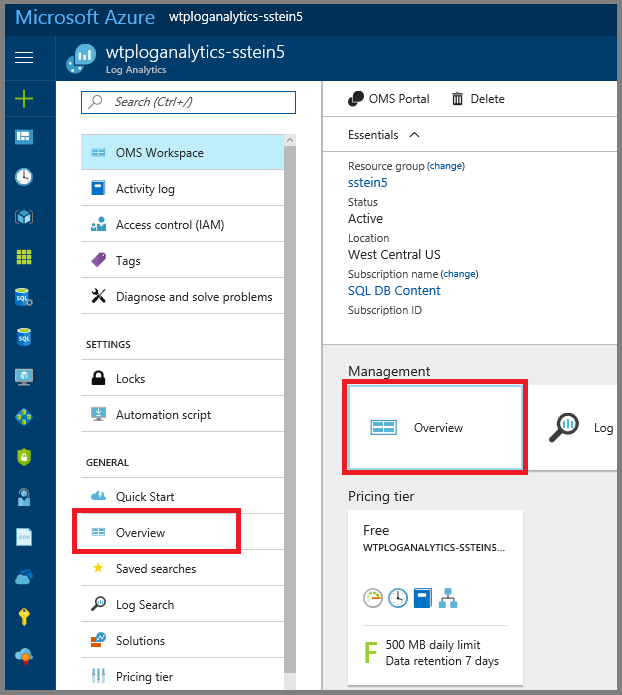622x695 pixels.
Task: Open the JSON template document icon
Action: (24, 537)
